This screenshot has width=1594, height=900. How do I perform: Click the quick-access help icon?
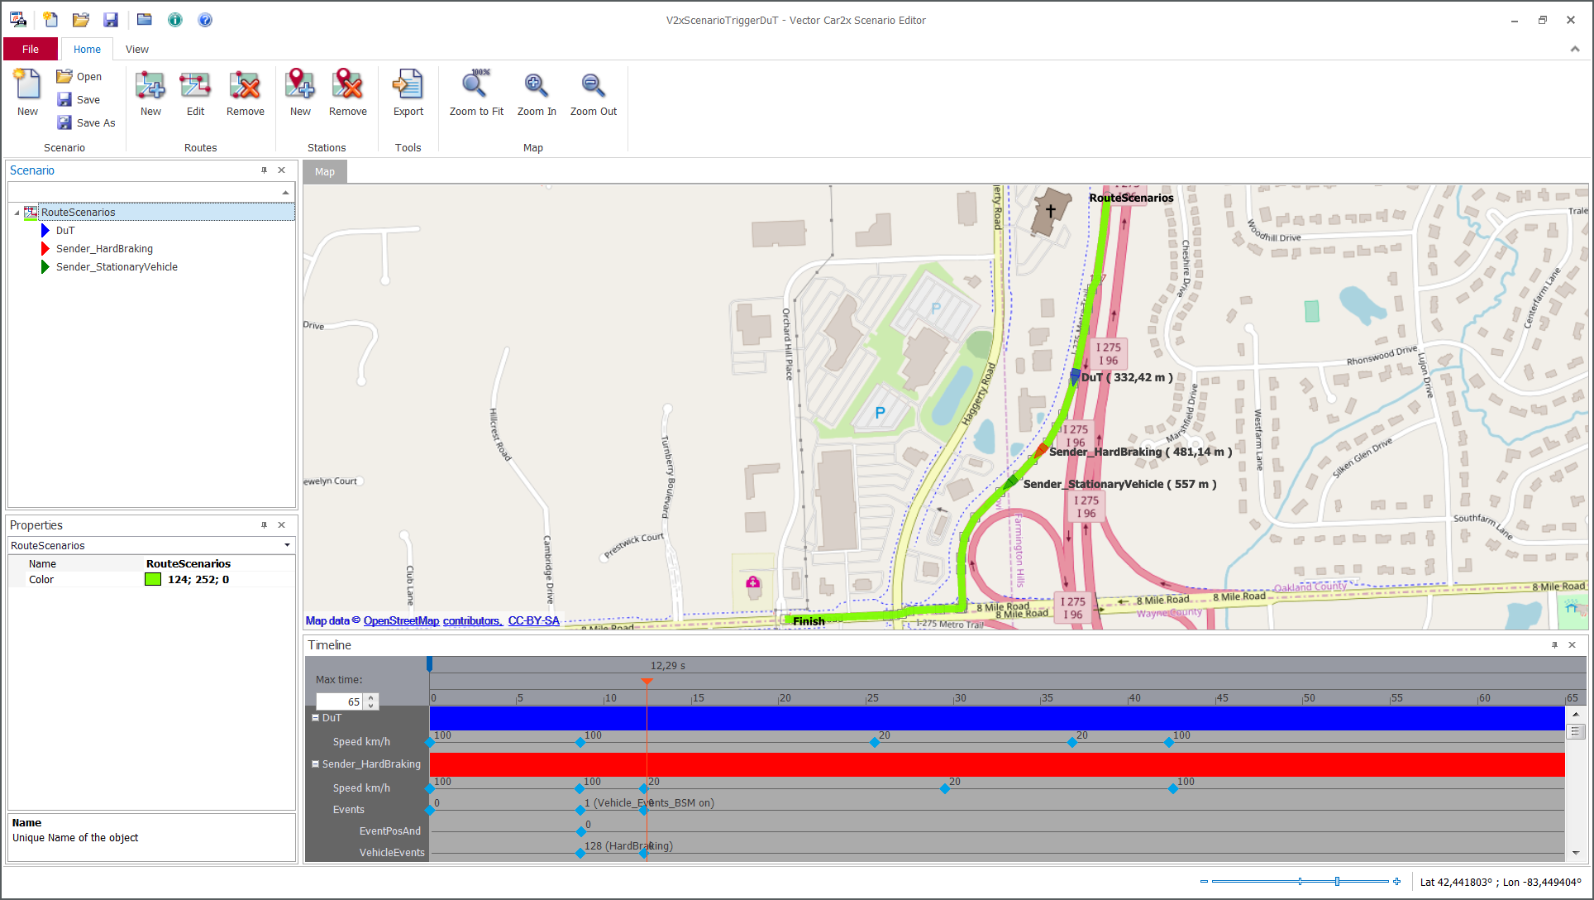(205, 19)
